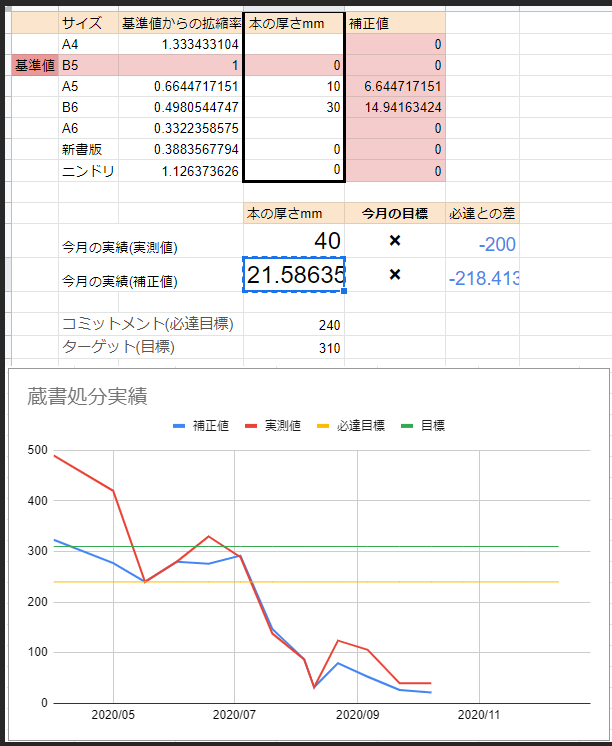Select the A4 size cell
This screenshot has height=746, width=612.
[x=89, y=44]
